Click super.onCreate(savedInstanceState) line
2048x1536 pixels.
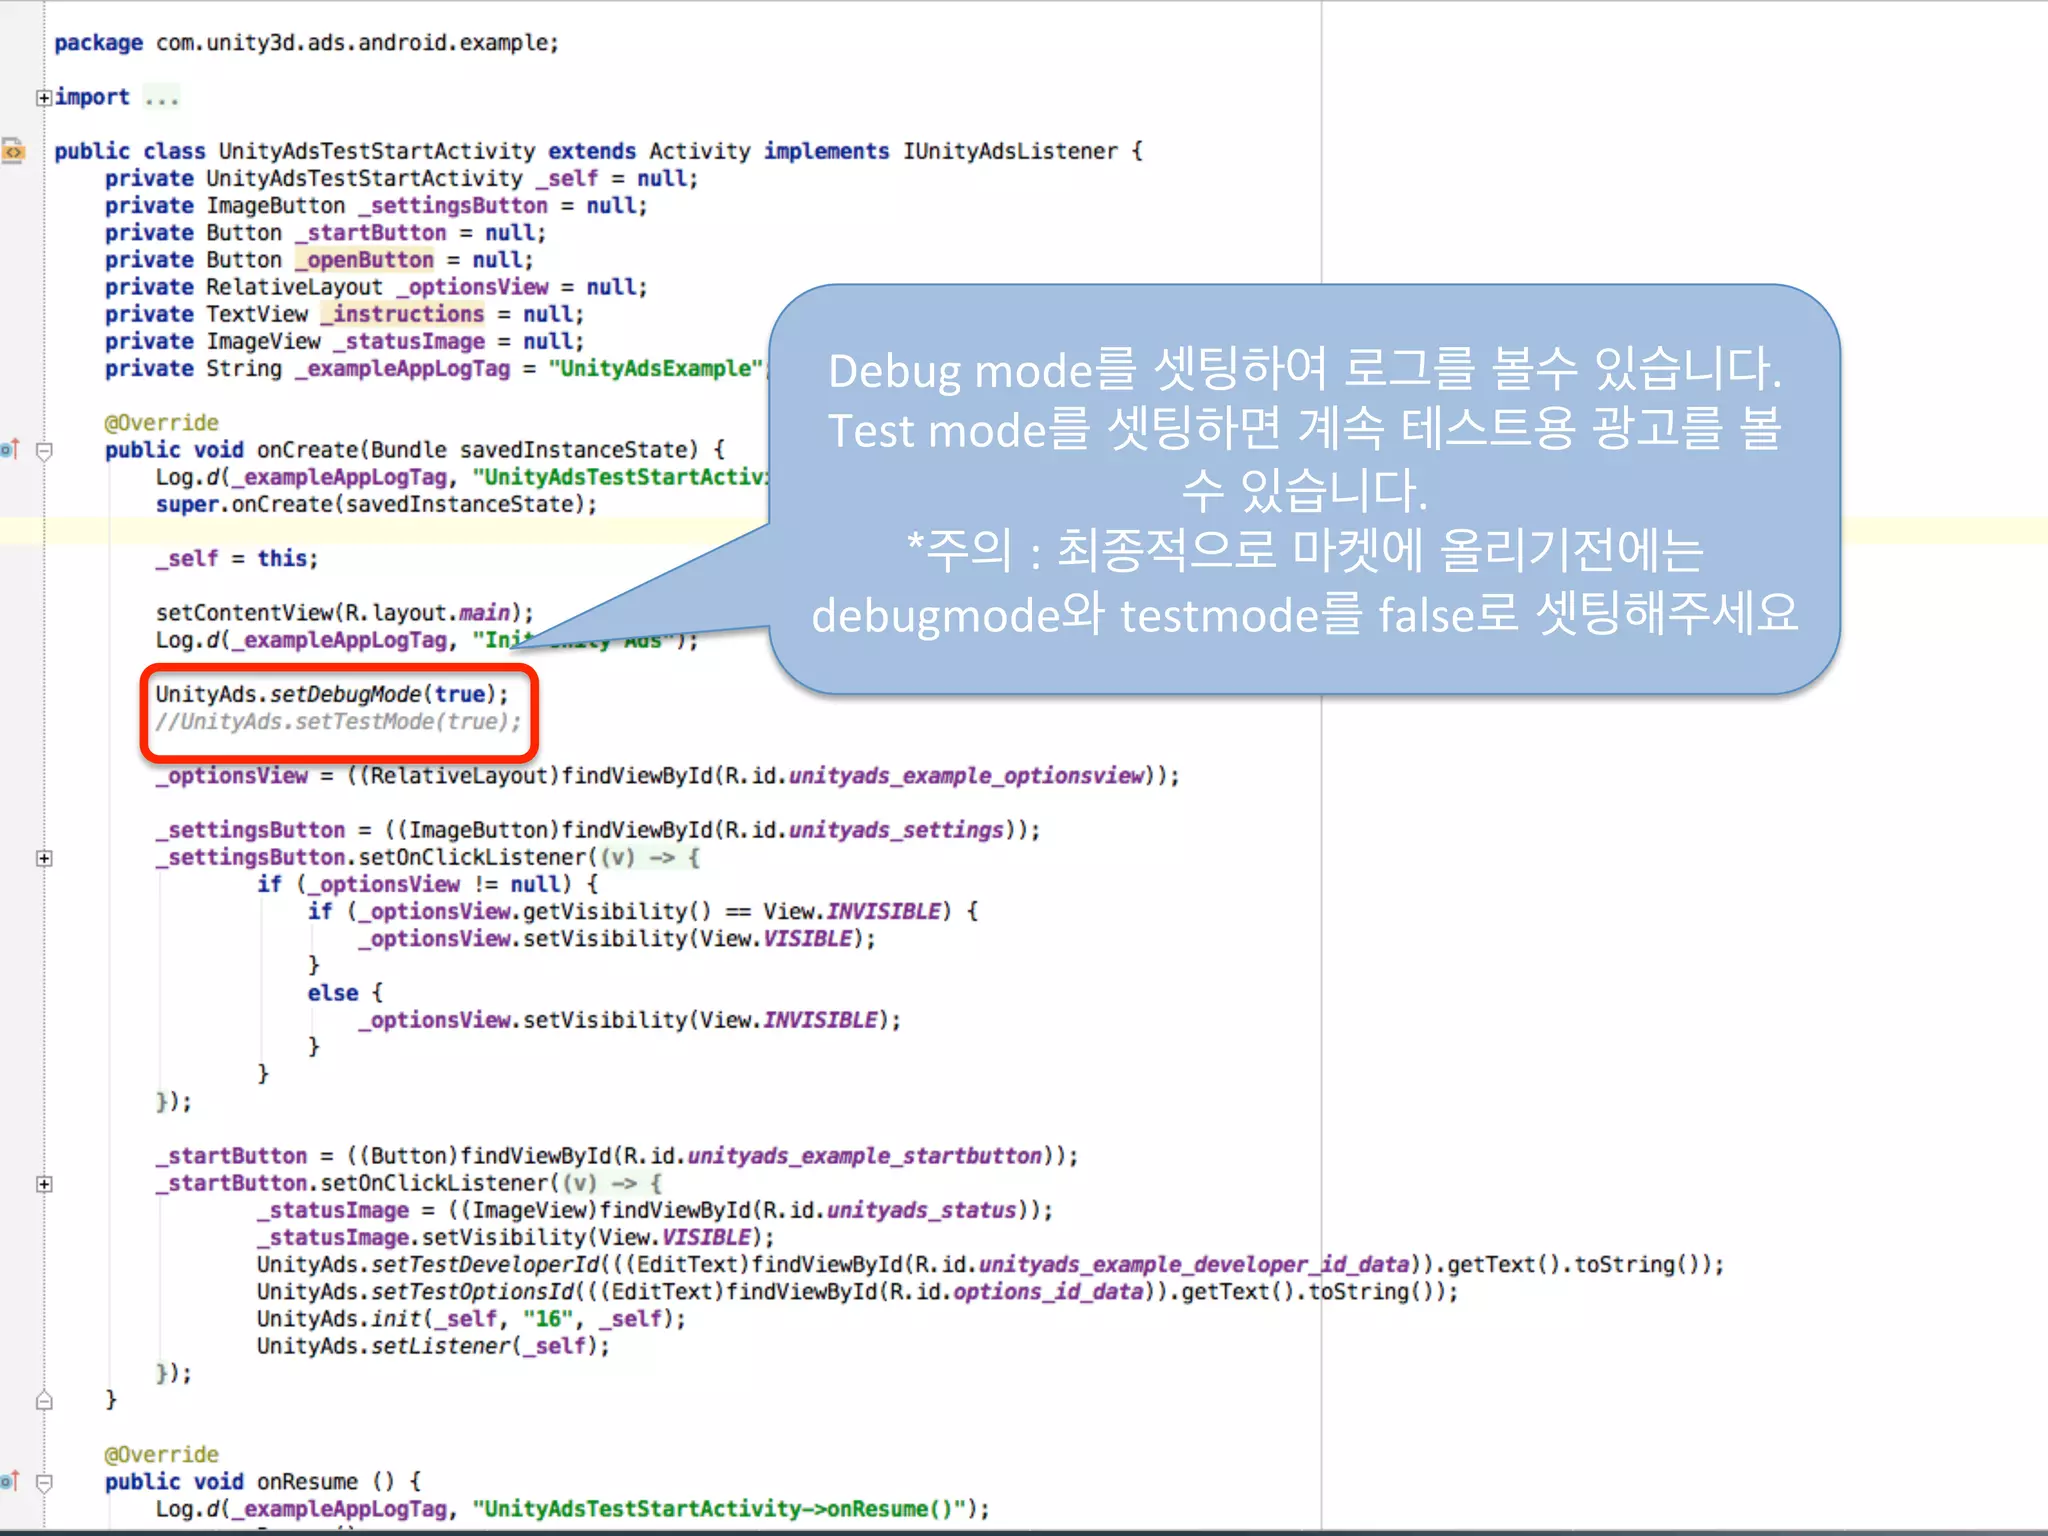376,504
